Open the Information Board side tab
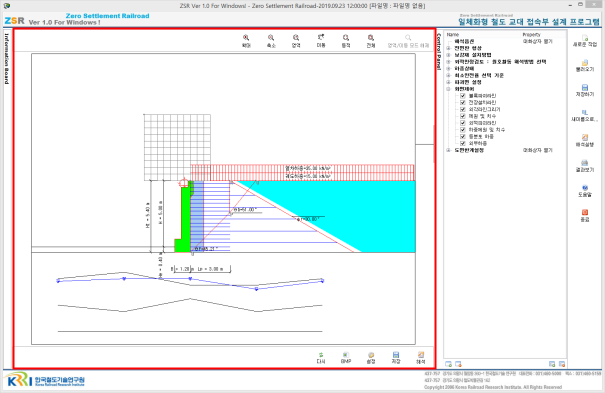Viewport: 605px width, 393px height. (x=7, y=58)
